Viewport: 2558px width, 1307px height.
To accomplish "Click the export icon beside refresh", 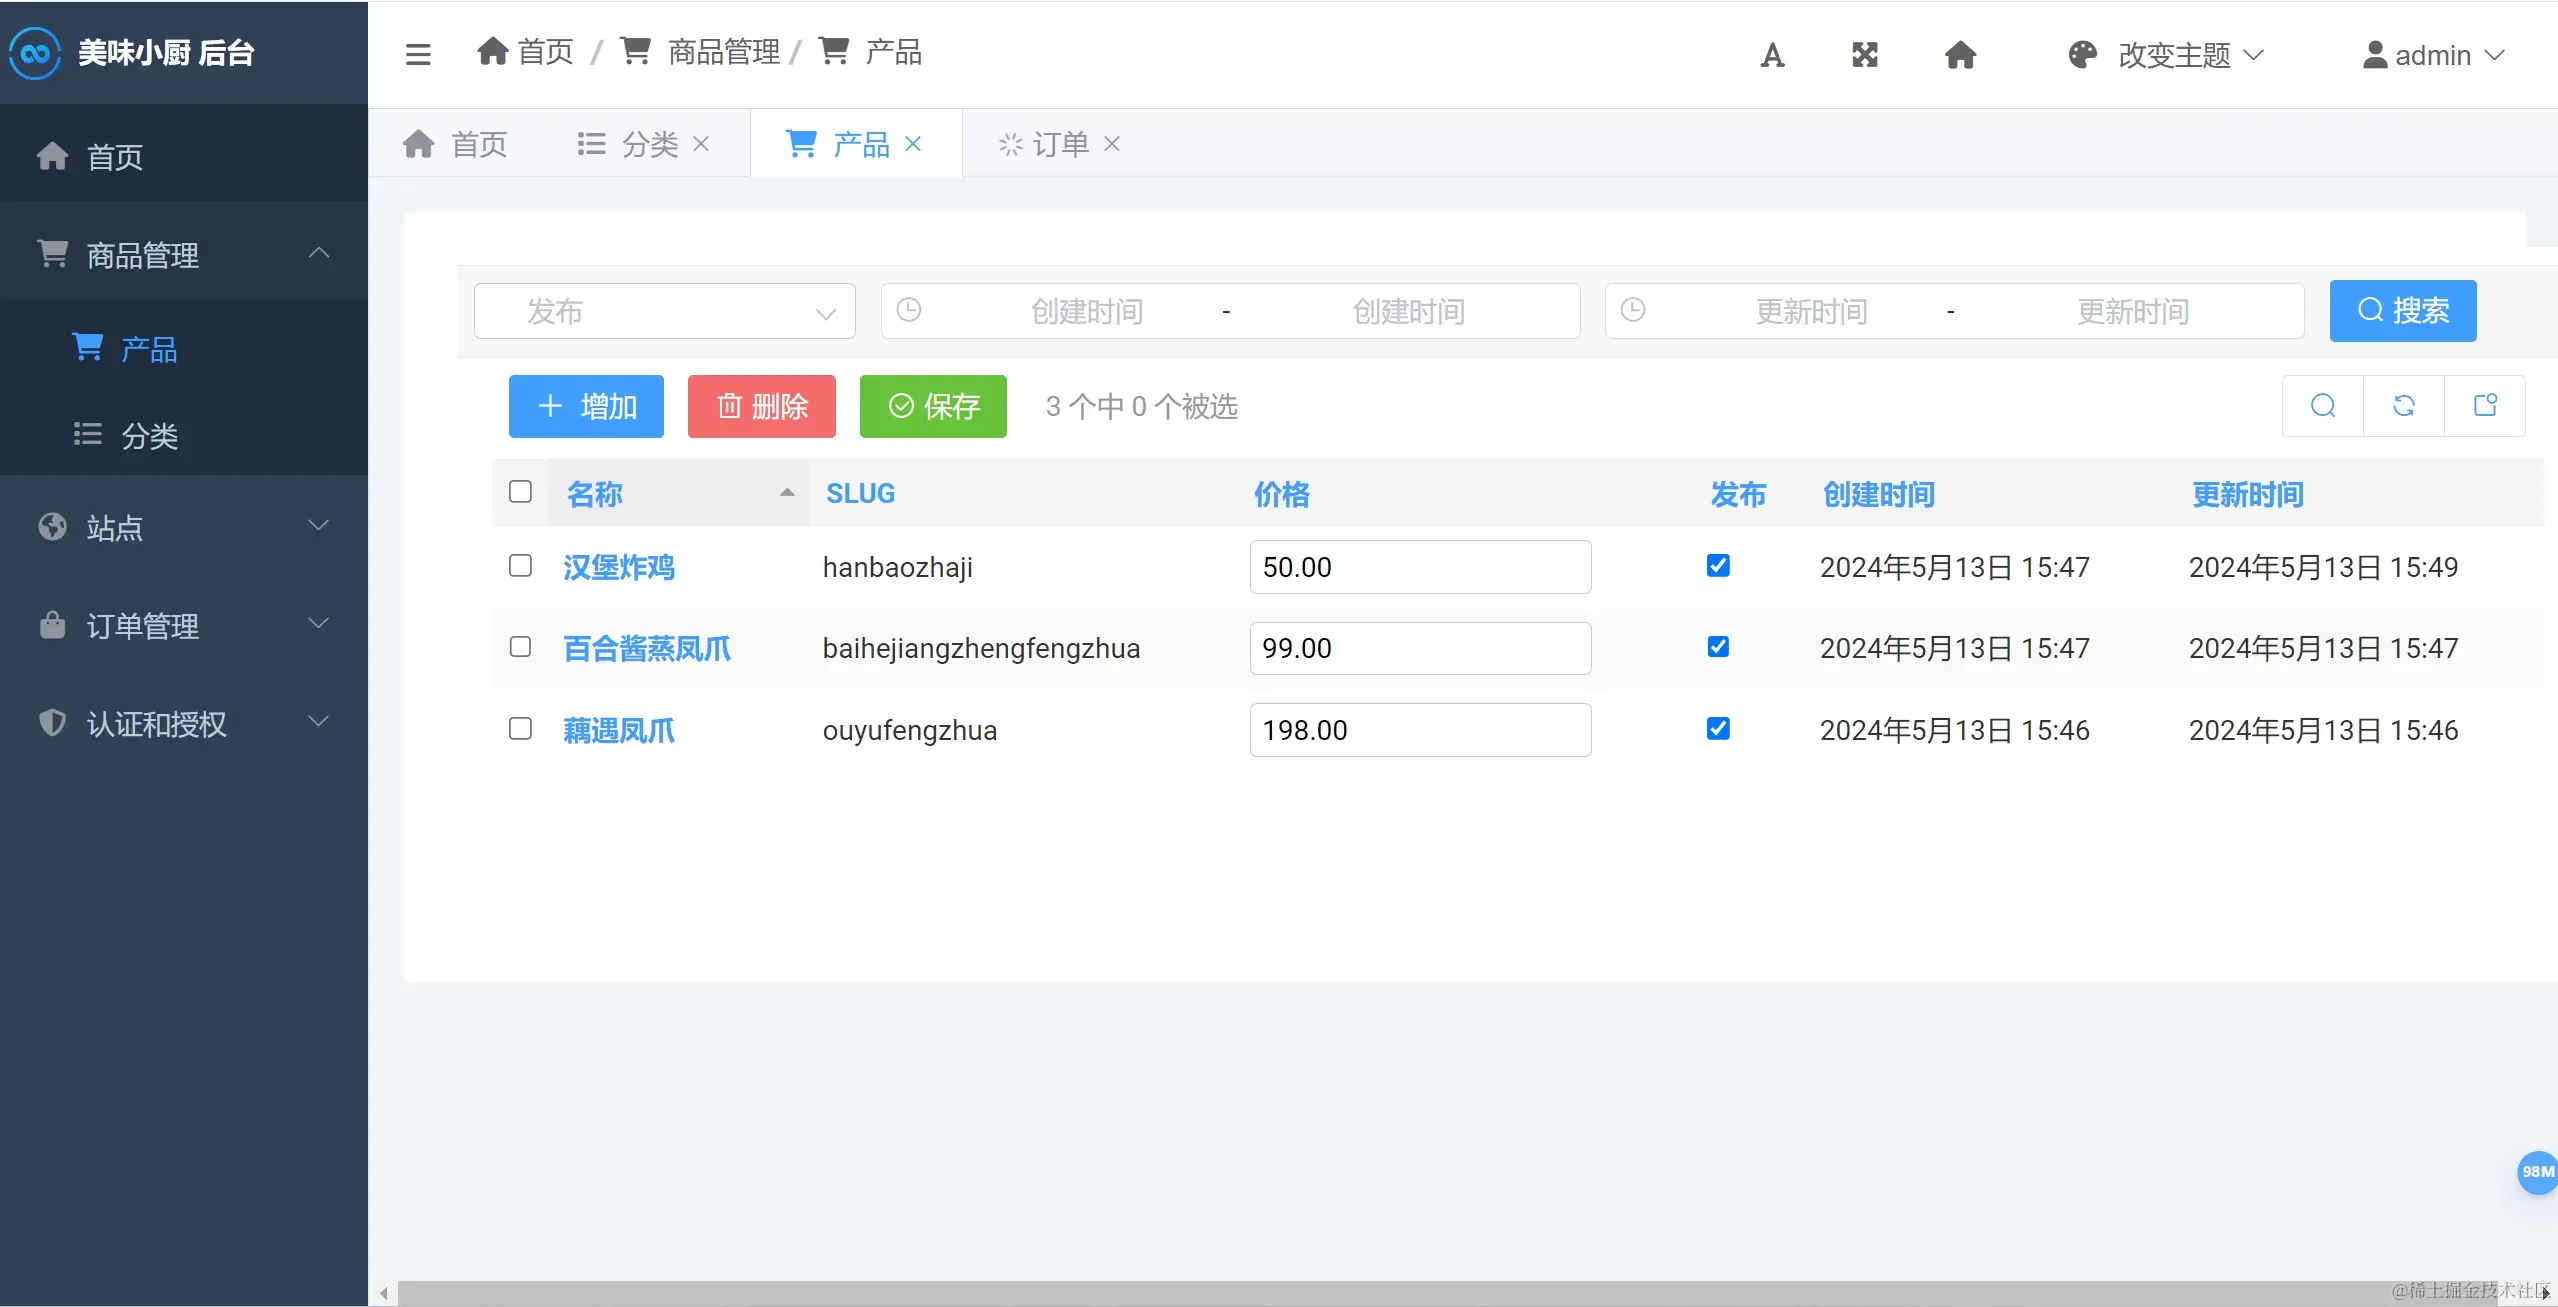I will (x=2485, y=406).
